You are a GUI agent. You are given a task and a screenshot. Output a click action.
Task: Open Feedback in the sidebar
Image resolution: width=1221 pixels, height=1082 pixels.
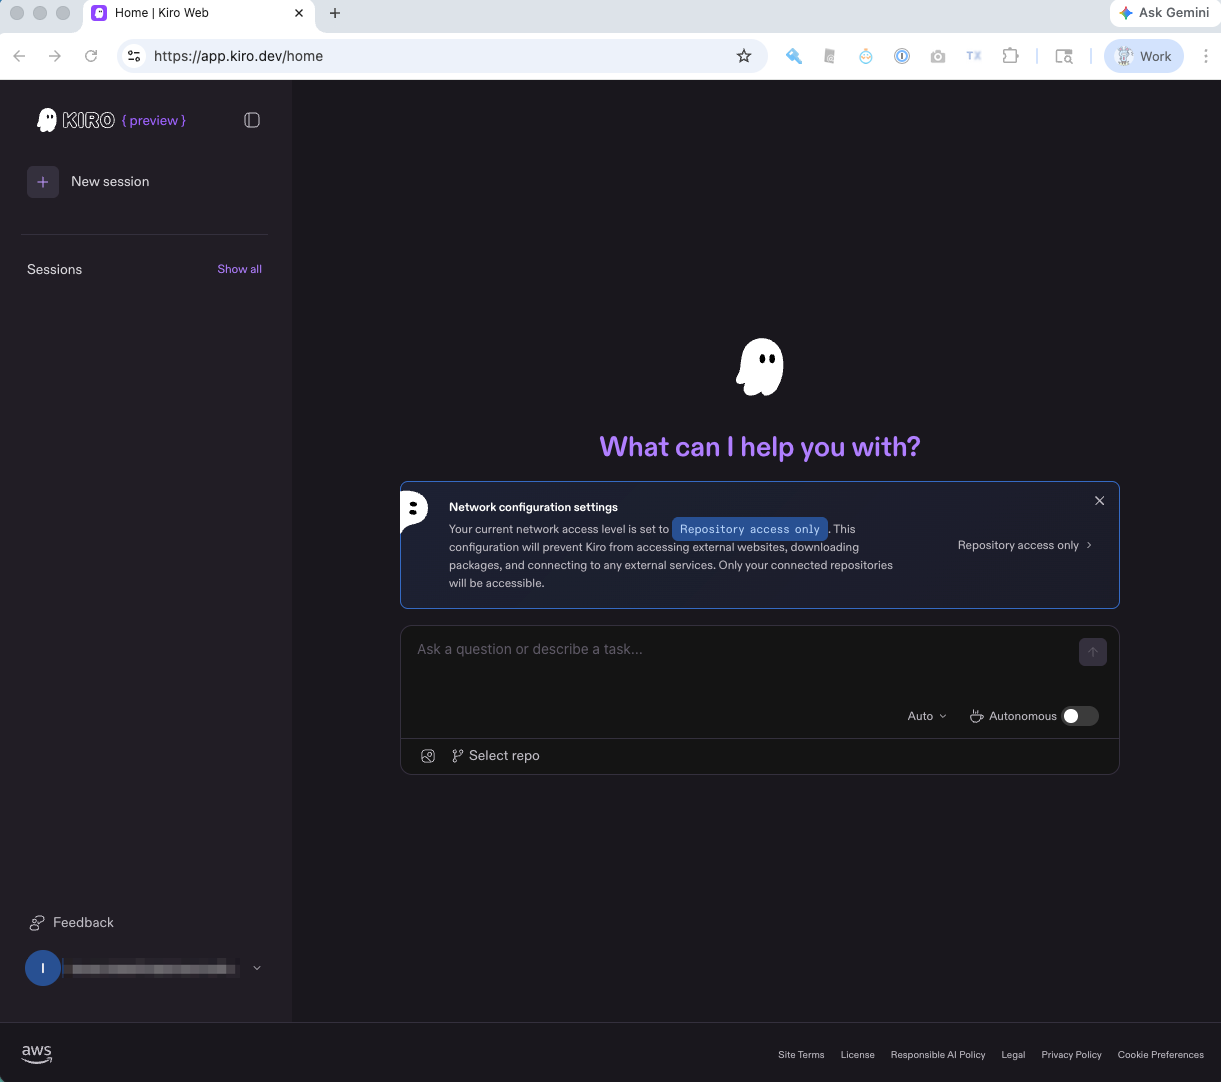click(x=71, y=922)
